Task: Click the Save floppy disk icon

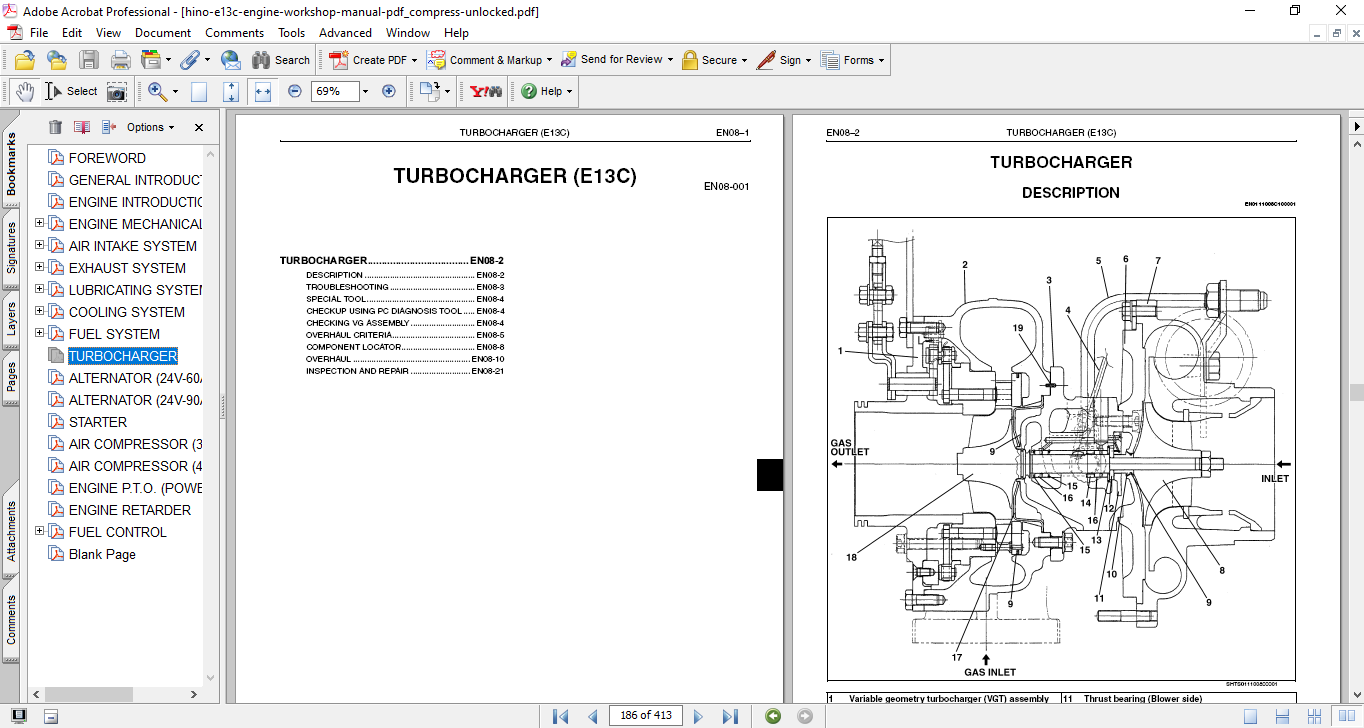Action: [89, 60]
